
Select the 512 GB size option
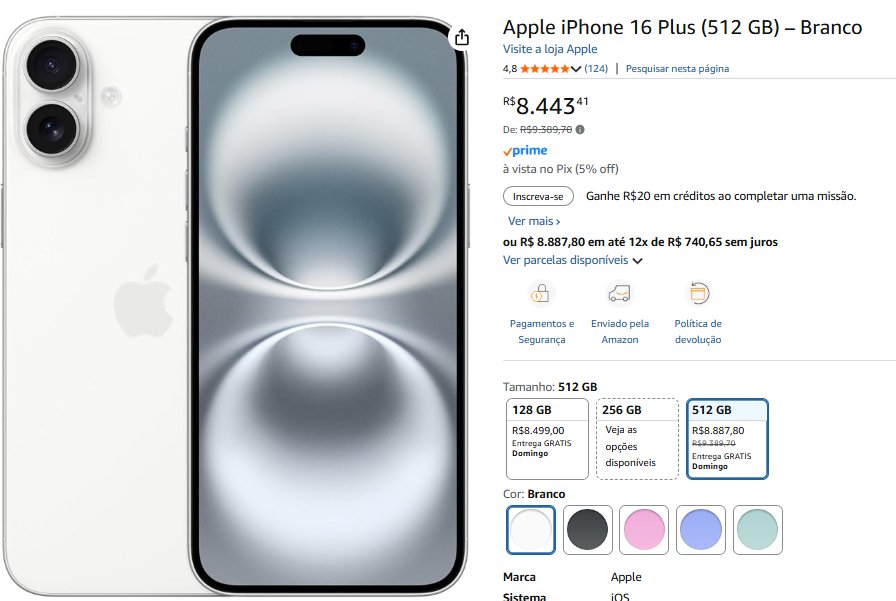click(727, 439)
